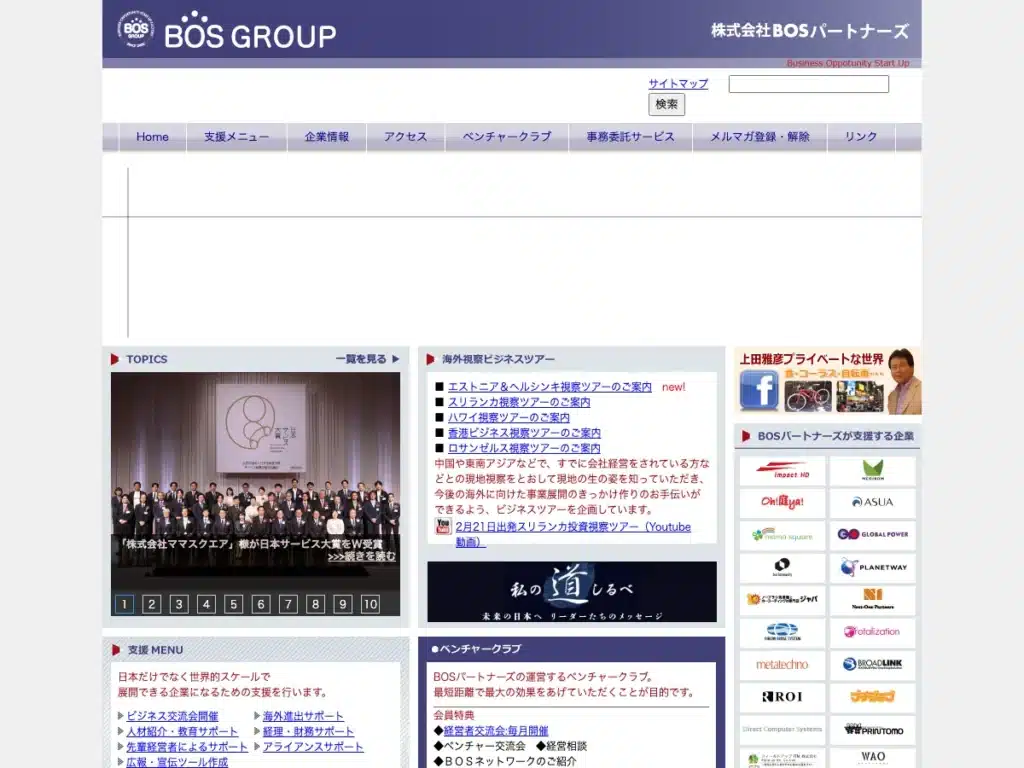Image resolution: width=1024 pixels, height=768 pixels.
Task: Open エストニア&ヘルシンキ視察ツアー link
Action: click(x=550, y=387)
